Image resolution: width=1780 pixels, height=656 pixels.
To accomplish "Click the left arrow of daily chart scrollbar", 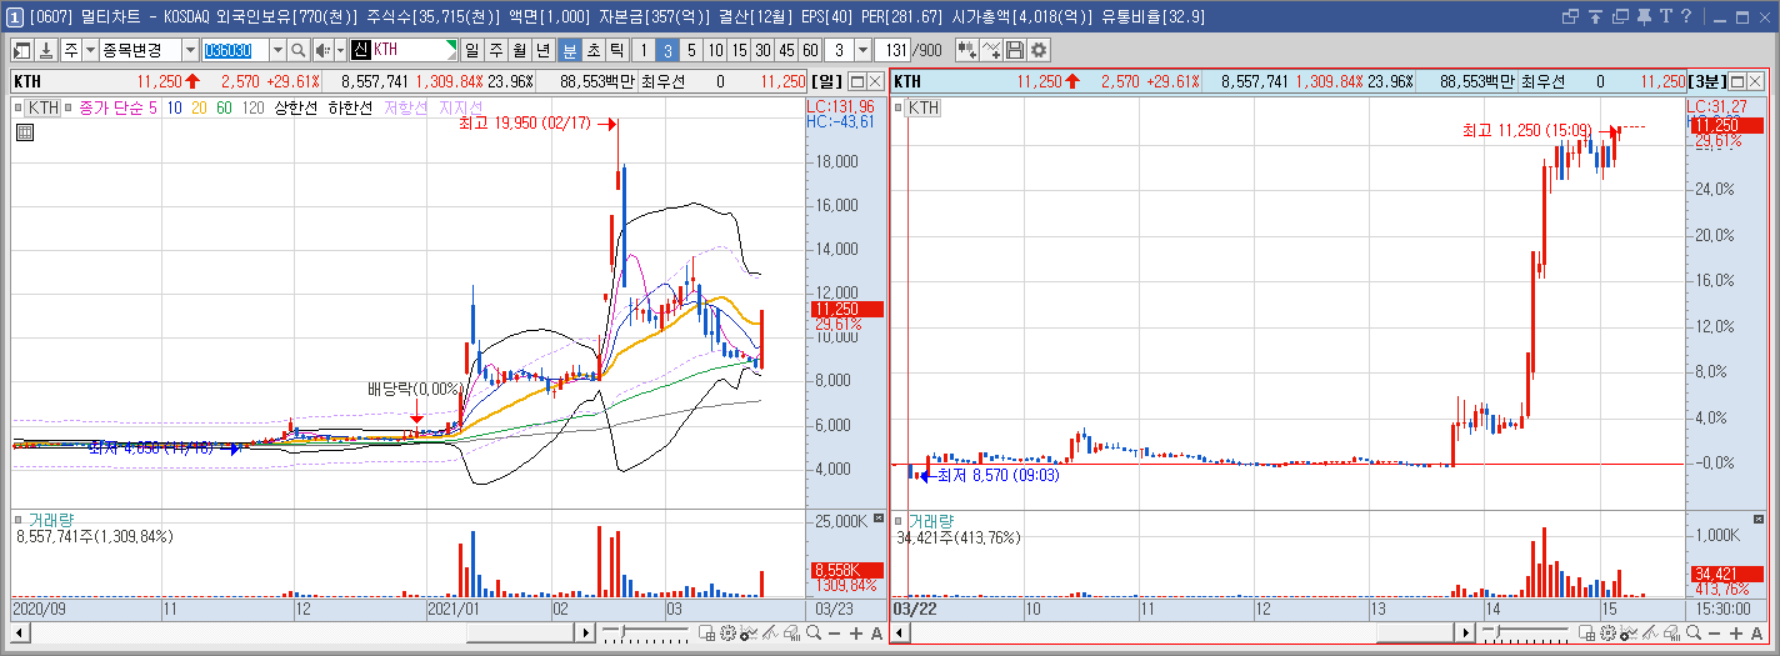I will pos(20,633).
